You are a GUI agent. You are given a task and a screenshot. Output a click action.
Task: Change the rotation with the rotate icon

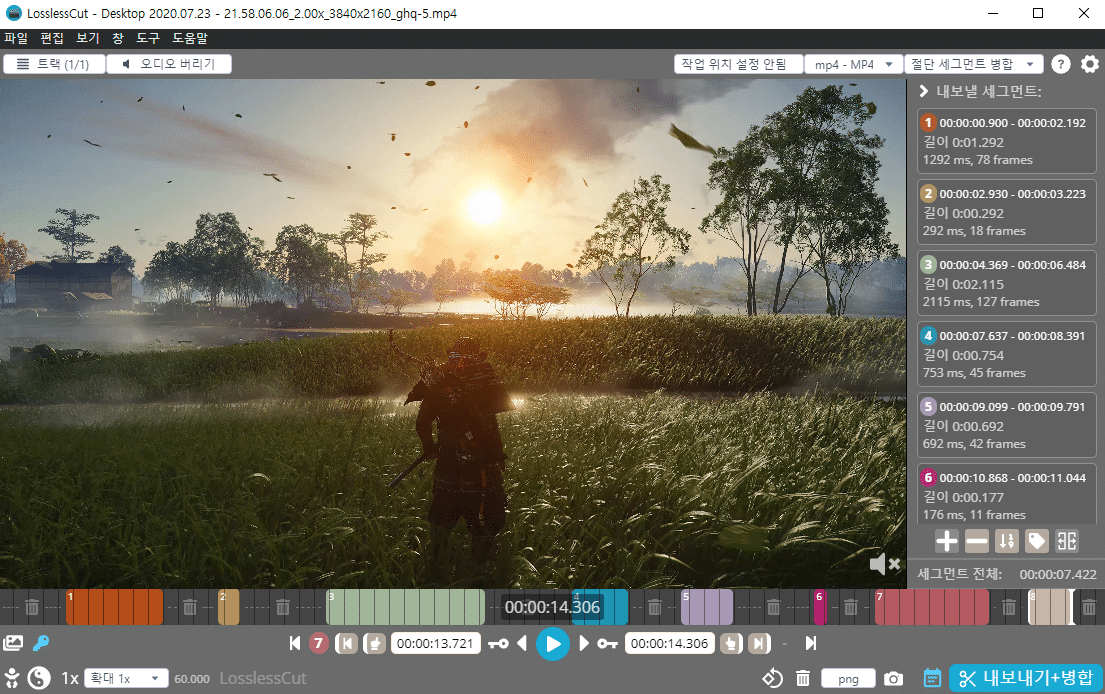[772, 678]
